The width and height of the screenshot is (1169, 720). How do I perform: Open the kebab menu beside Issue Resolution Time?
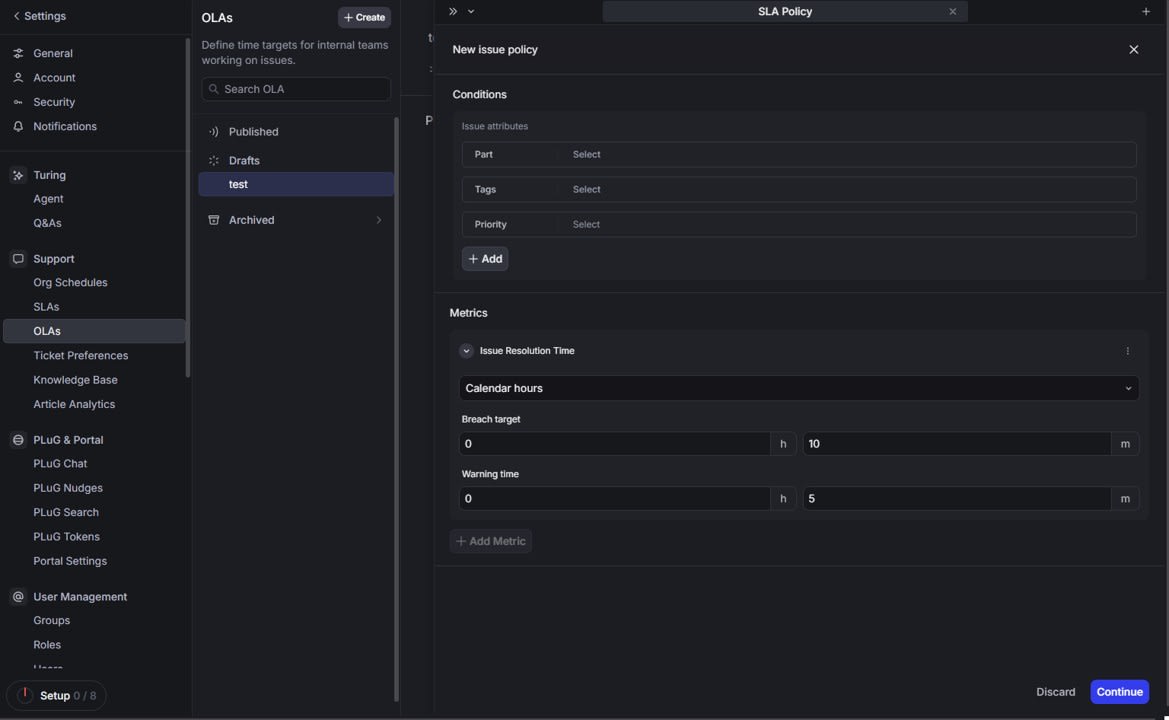[x=1126, y=351]
